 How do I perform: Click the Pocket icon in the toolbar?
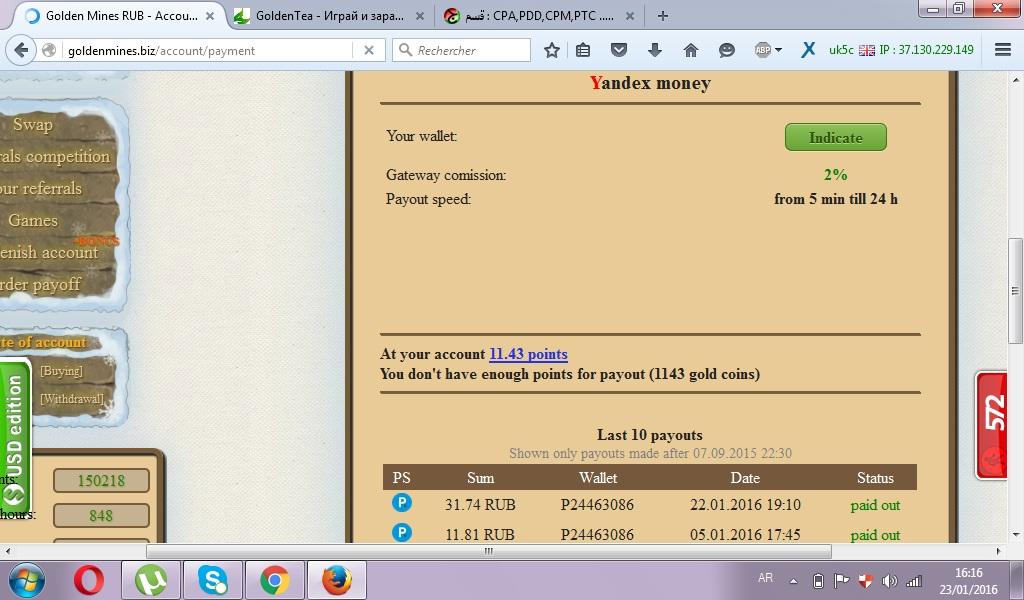click(618, 50)
